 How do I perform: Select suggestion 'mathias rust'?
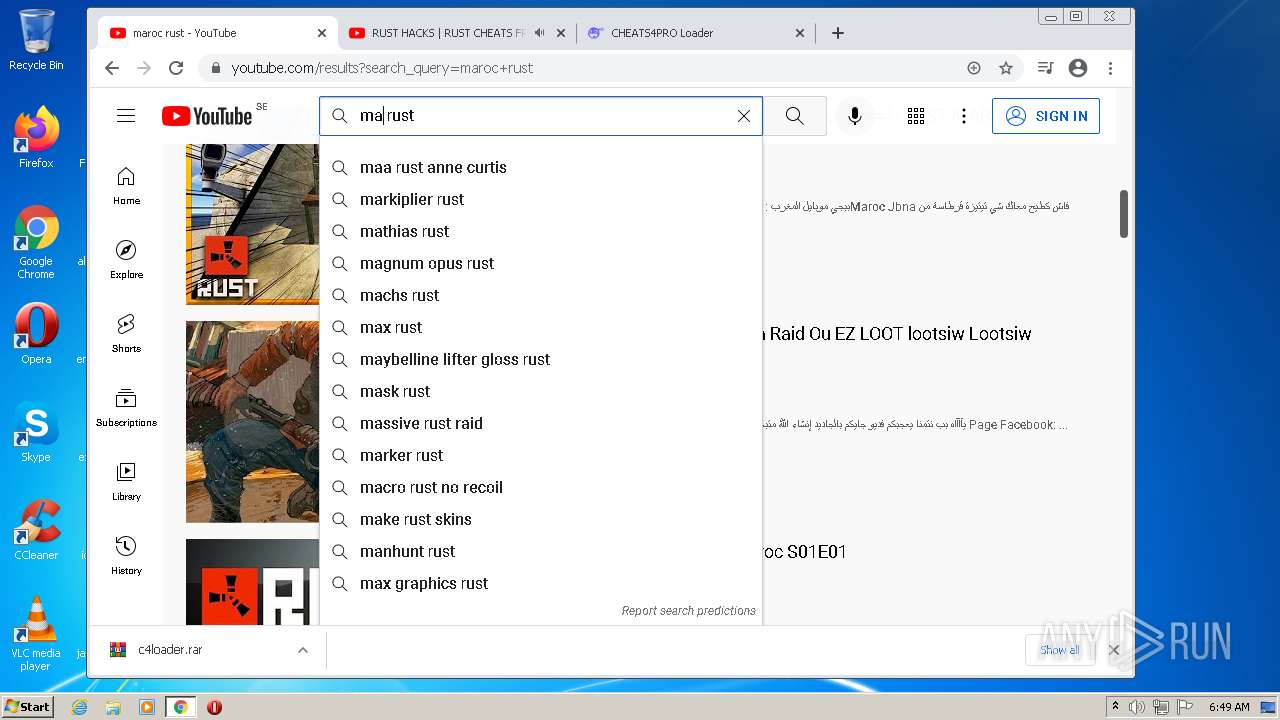point(541,232)
